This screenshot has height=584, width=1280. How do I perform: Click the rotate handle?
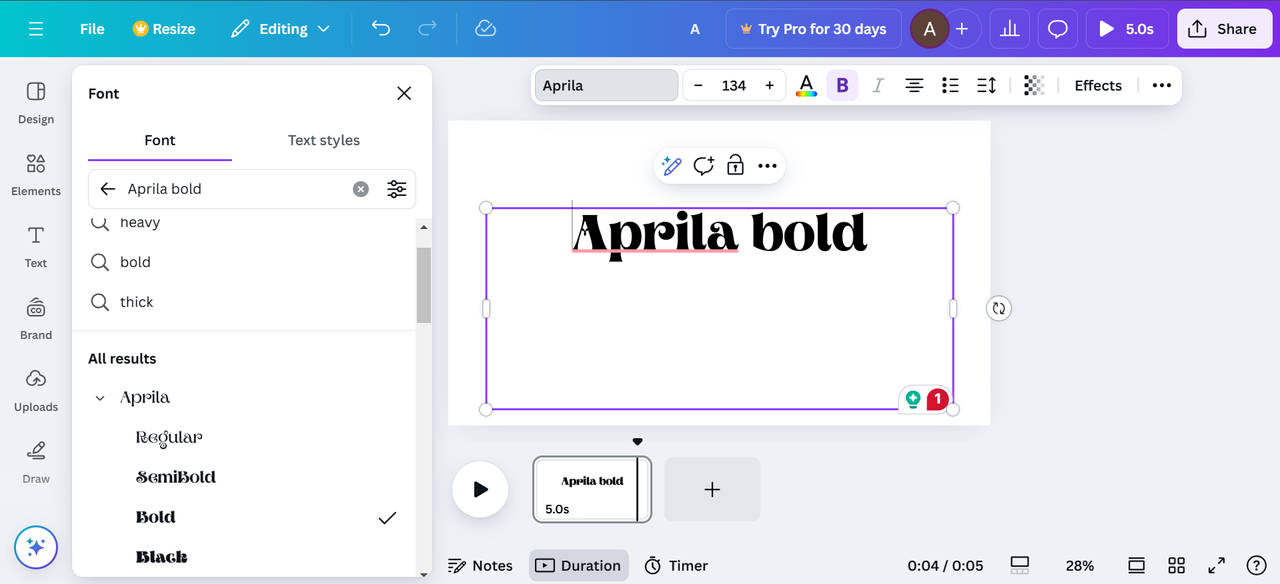(998, 308)
